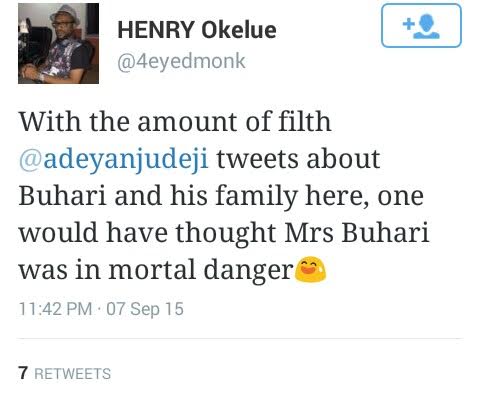Open the @4eyedmonk handle
The image size is (480, 401).
point(181,61)
